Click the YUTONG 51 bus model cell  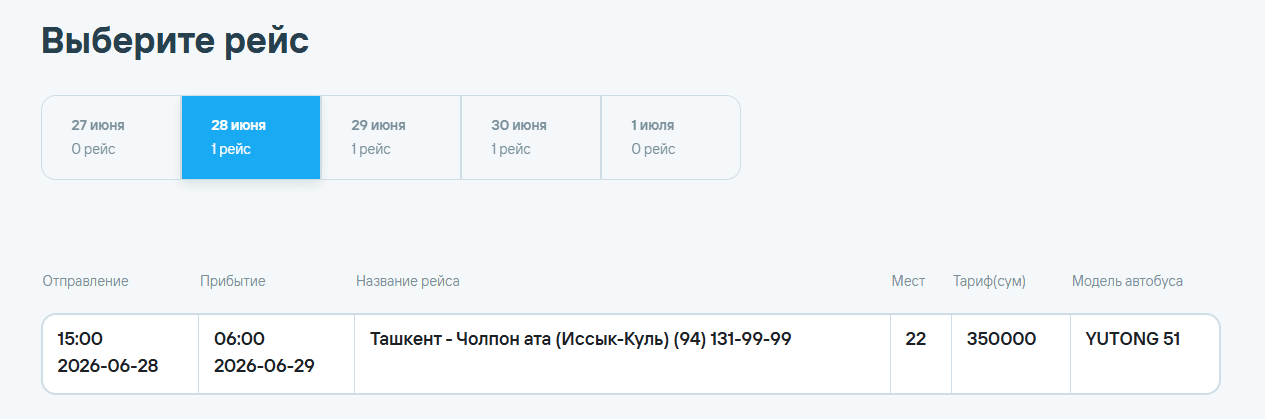pos(1145,354)
